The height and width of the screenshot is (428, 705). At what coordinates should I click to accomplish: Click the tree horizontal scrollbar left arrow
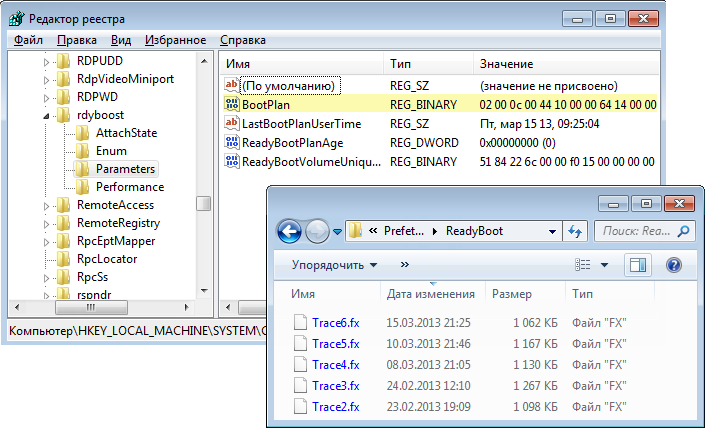[x=17, y=308]
